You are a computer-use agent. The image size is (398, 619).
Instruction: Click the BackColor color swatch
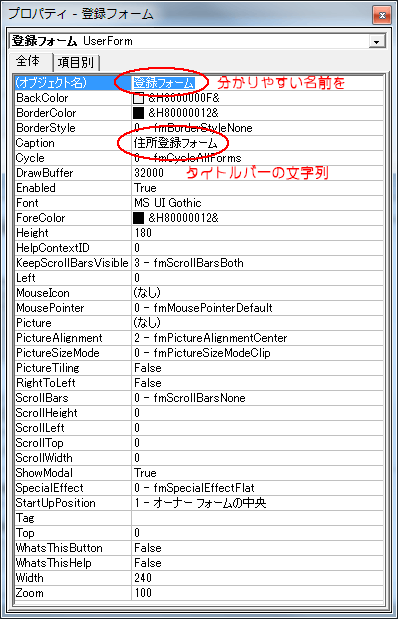point(138,98)
